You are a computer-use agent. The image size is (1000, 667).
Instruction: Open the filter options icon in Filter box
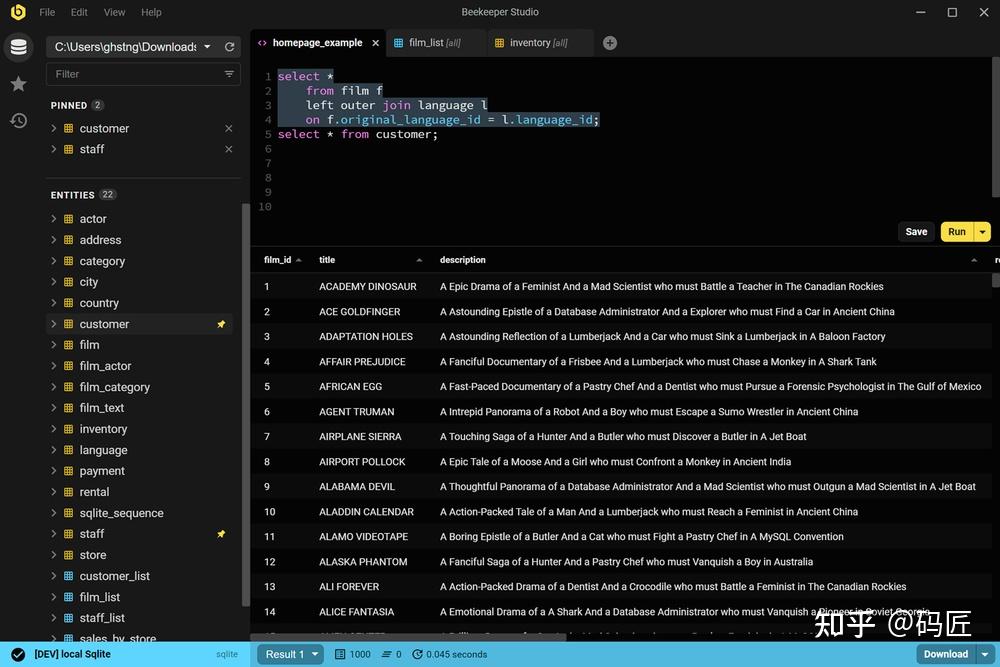228,73
